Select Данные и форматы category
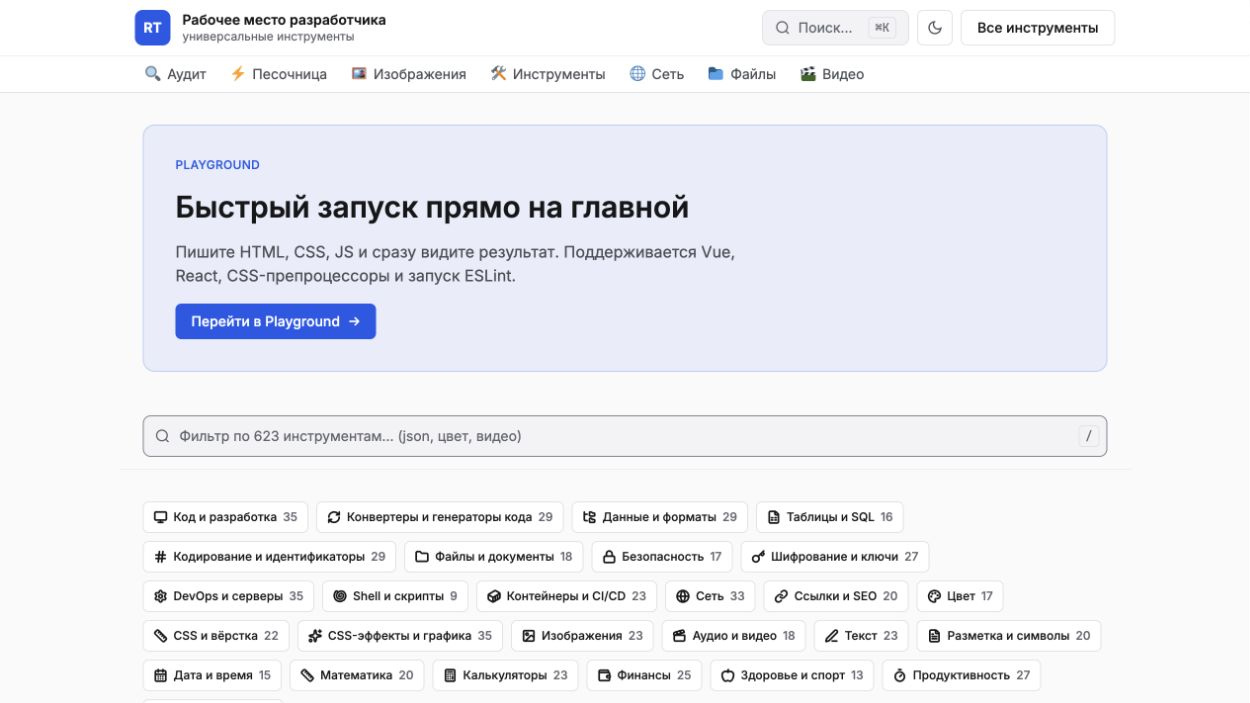Viewport: 1250px width, 703px height. click(x=660, y=517)
